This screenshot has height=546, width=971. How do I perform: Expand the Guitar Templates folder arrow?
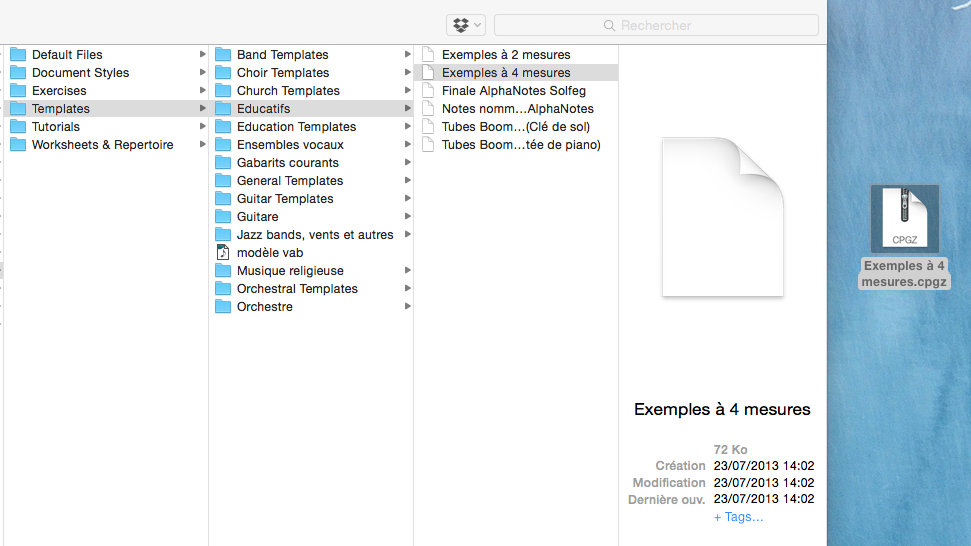(408, 199)
